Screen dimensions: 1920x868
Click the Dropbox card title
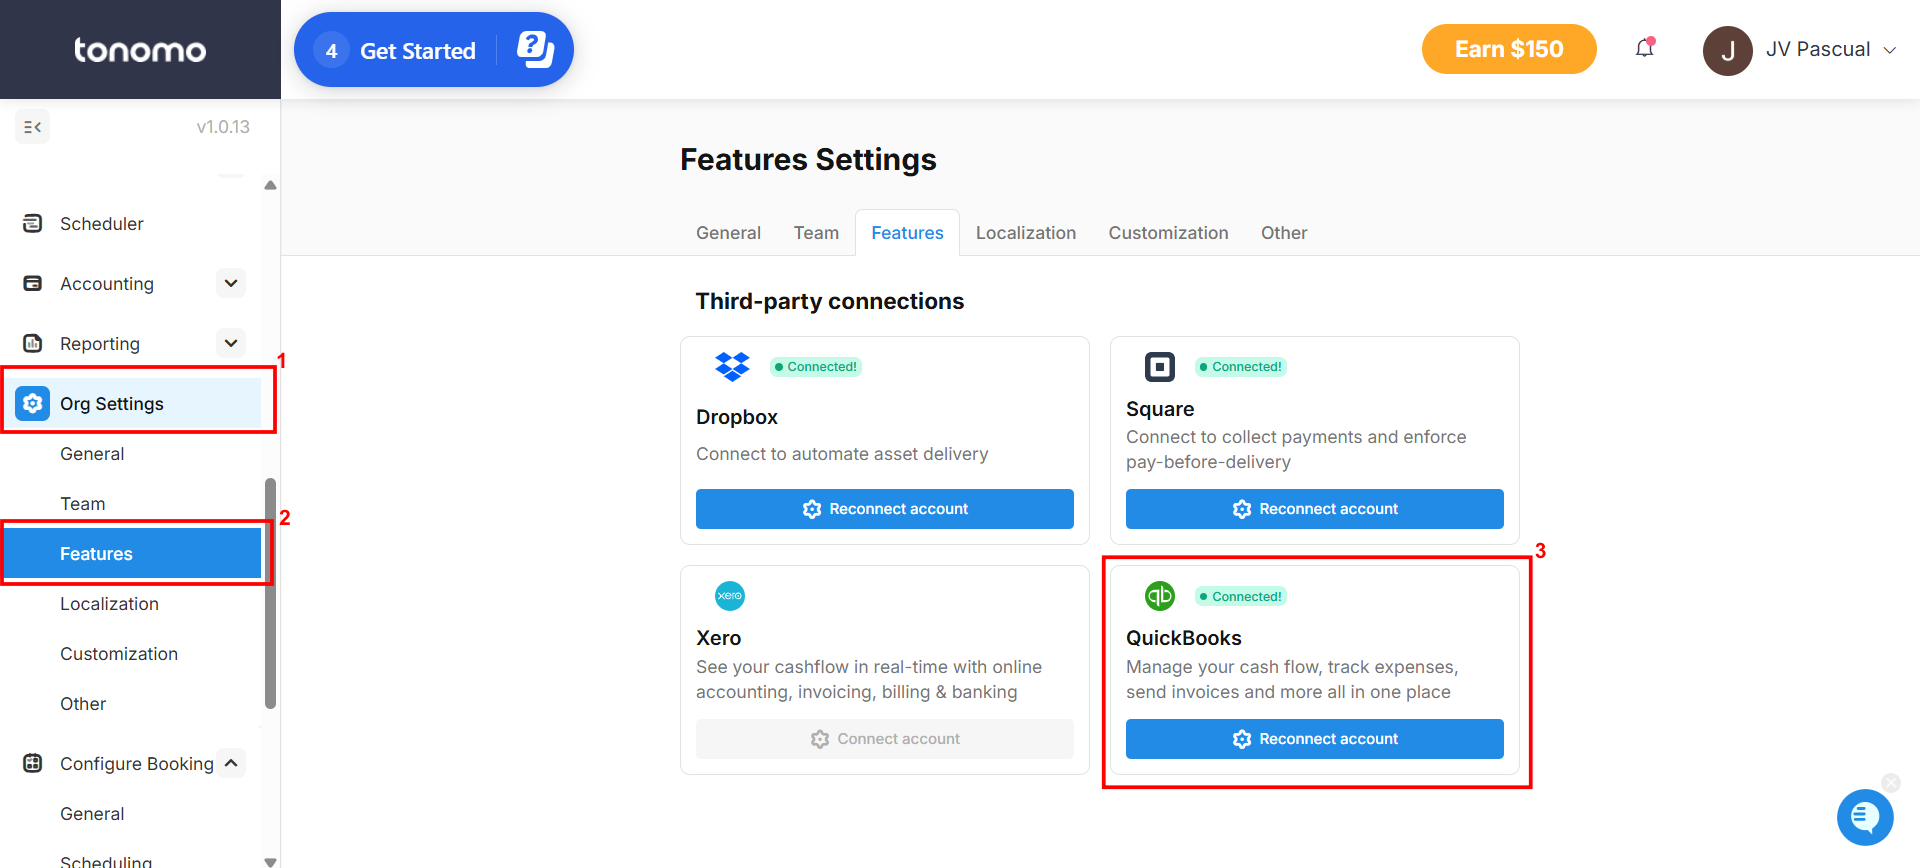(737, 417)
